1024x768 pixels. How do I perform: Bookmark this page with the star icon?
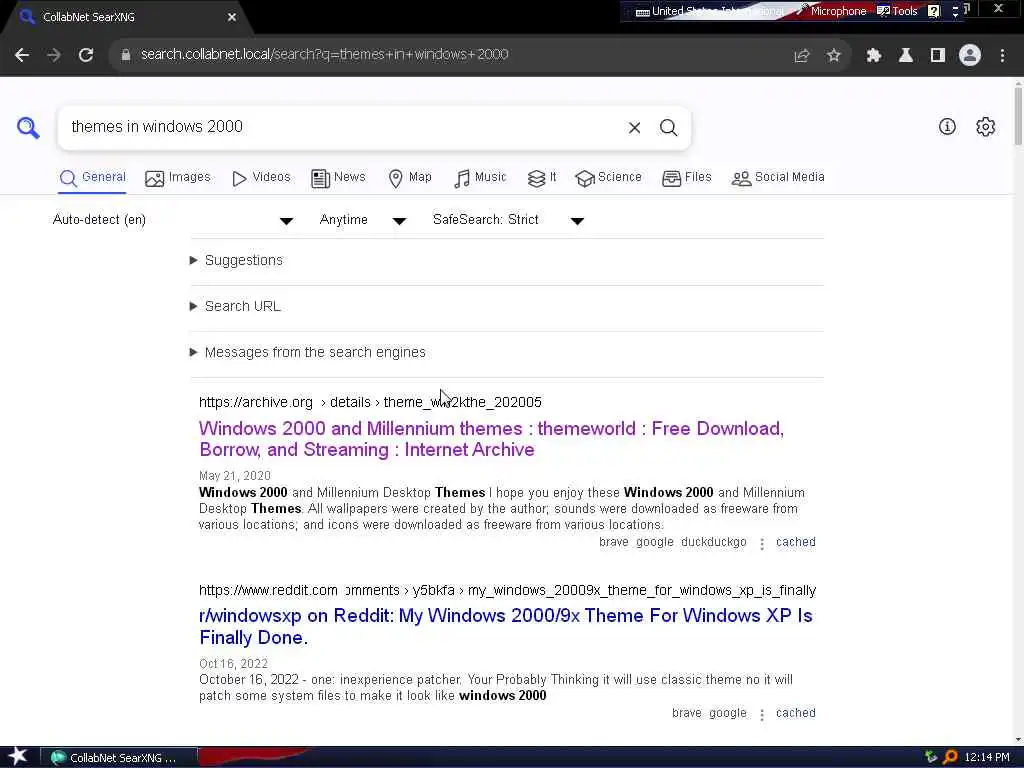(x=834, y=56)
